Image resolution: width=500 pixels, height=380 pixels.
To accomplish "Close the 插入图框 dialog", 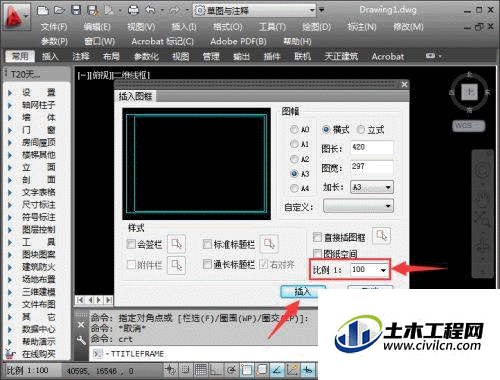I will tap(404, 84).
